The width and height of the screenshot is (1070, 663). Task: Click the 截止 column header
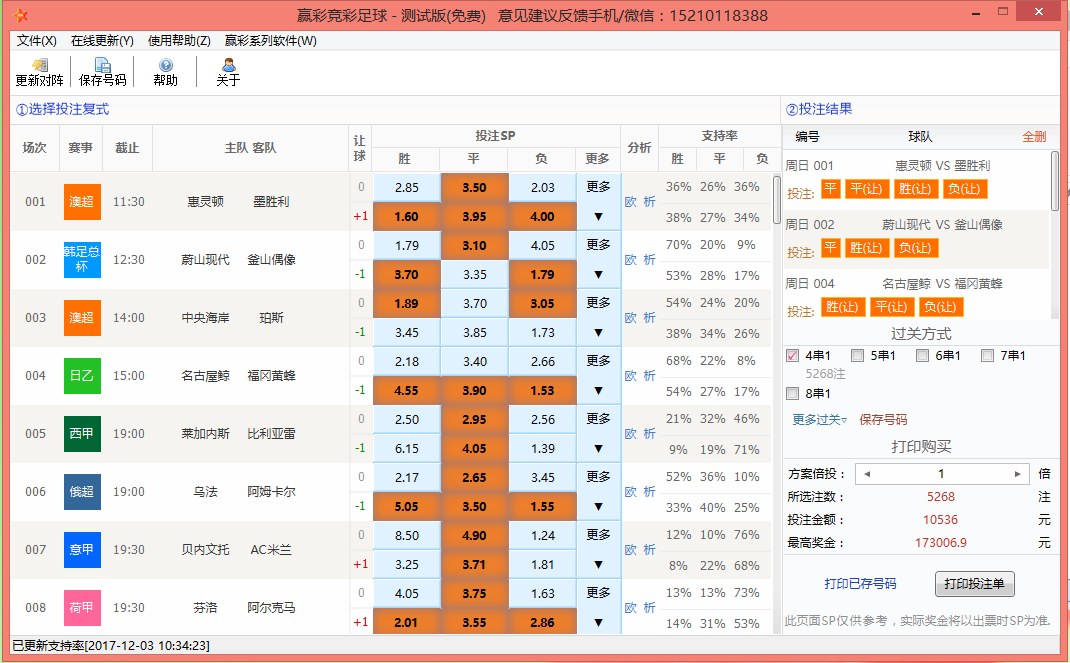127,148
